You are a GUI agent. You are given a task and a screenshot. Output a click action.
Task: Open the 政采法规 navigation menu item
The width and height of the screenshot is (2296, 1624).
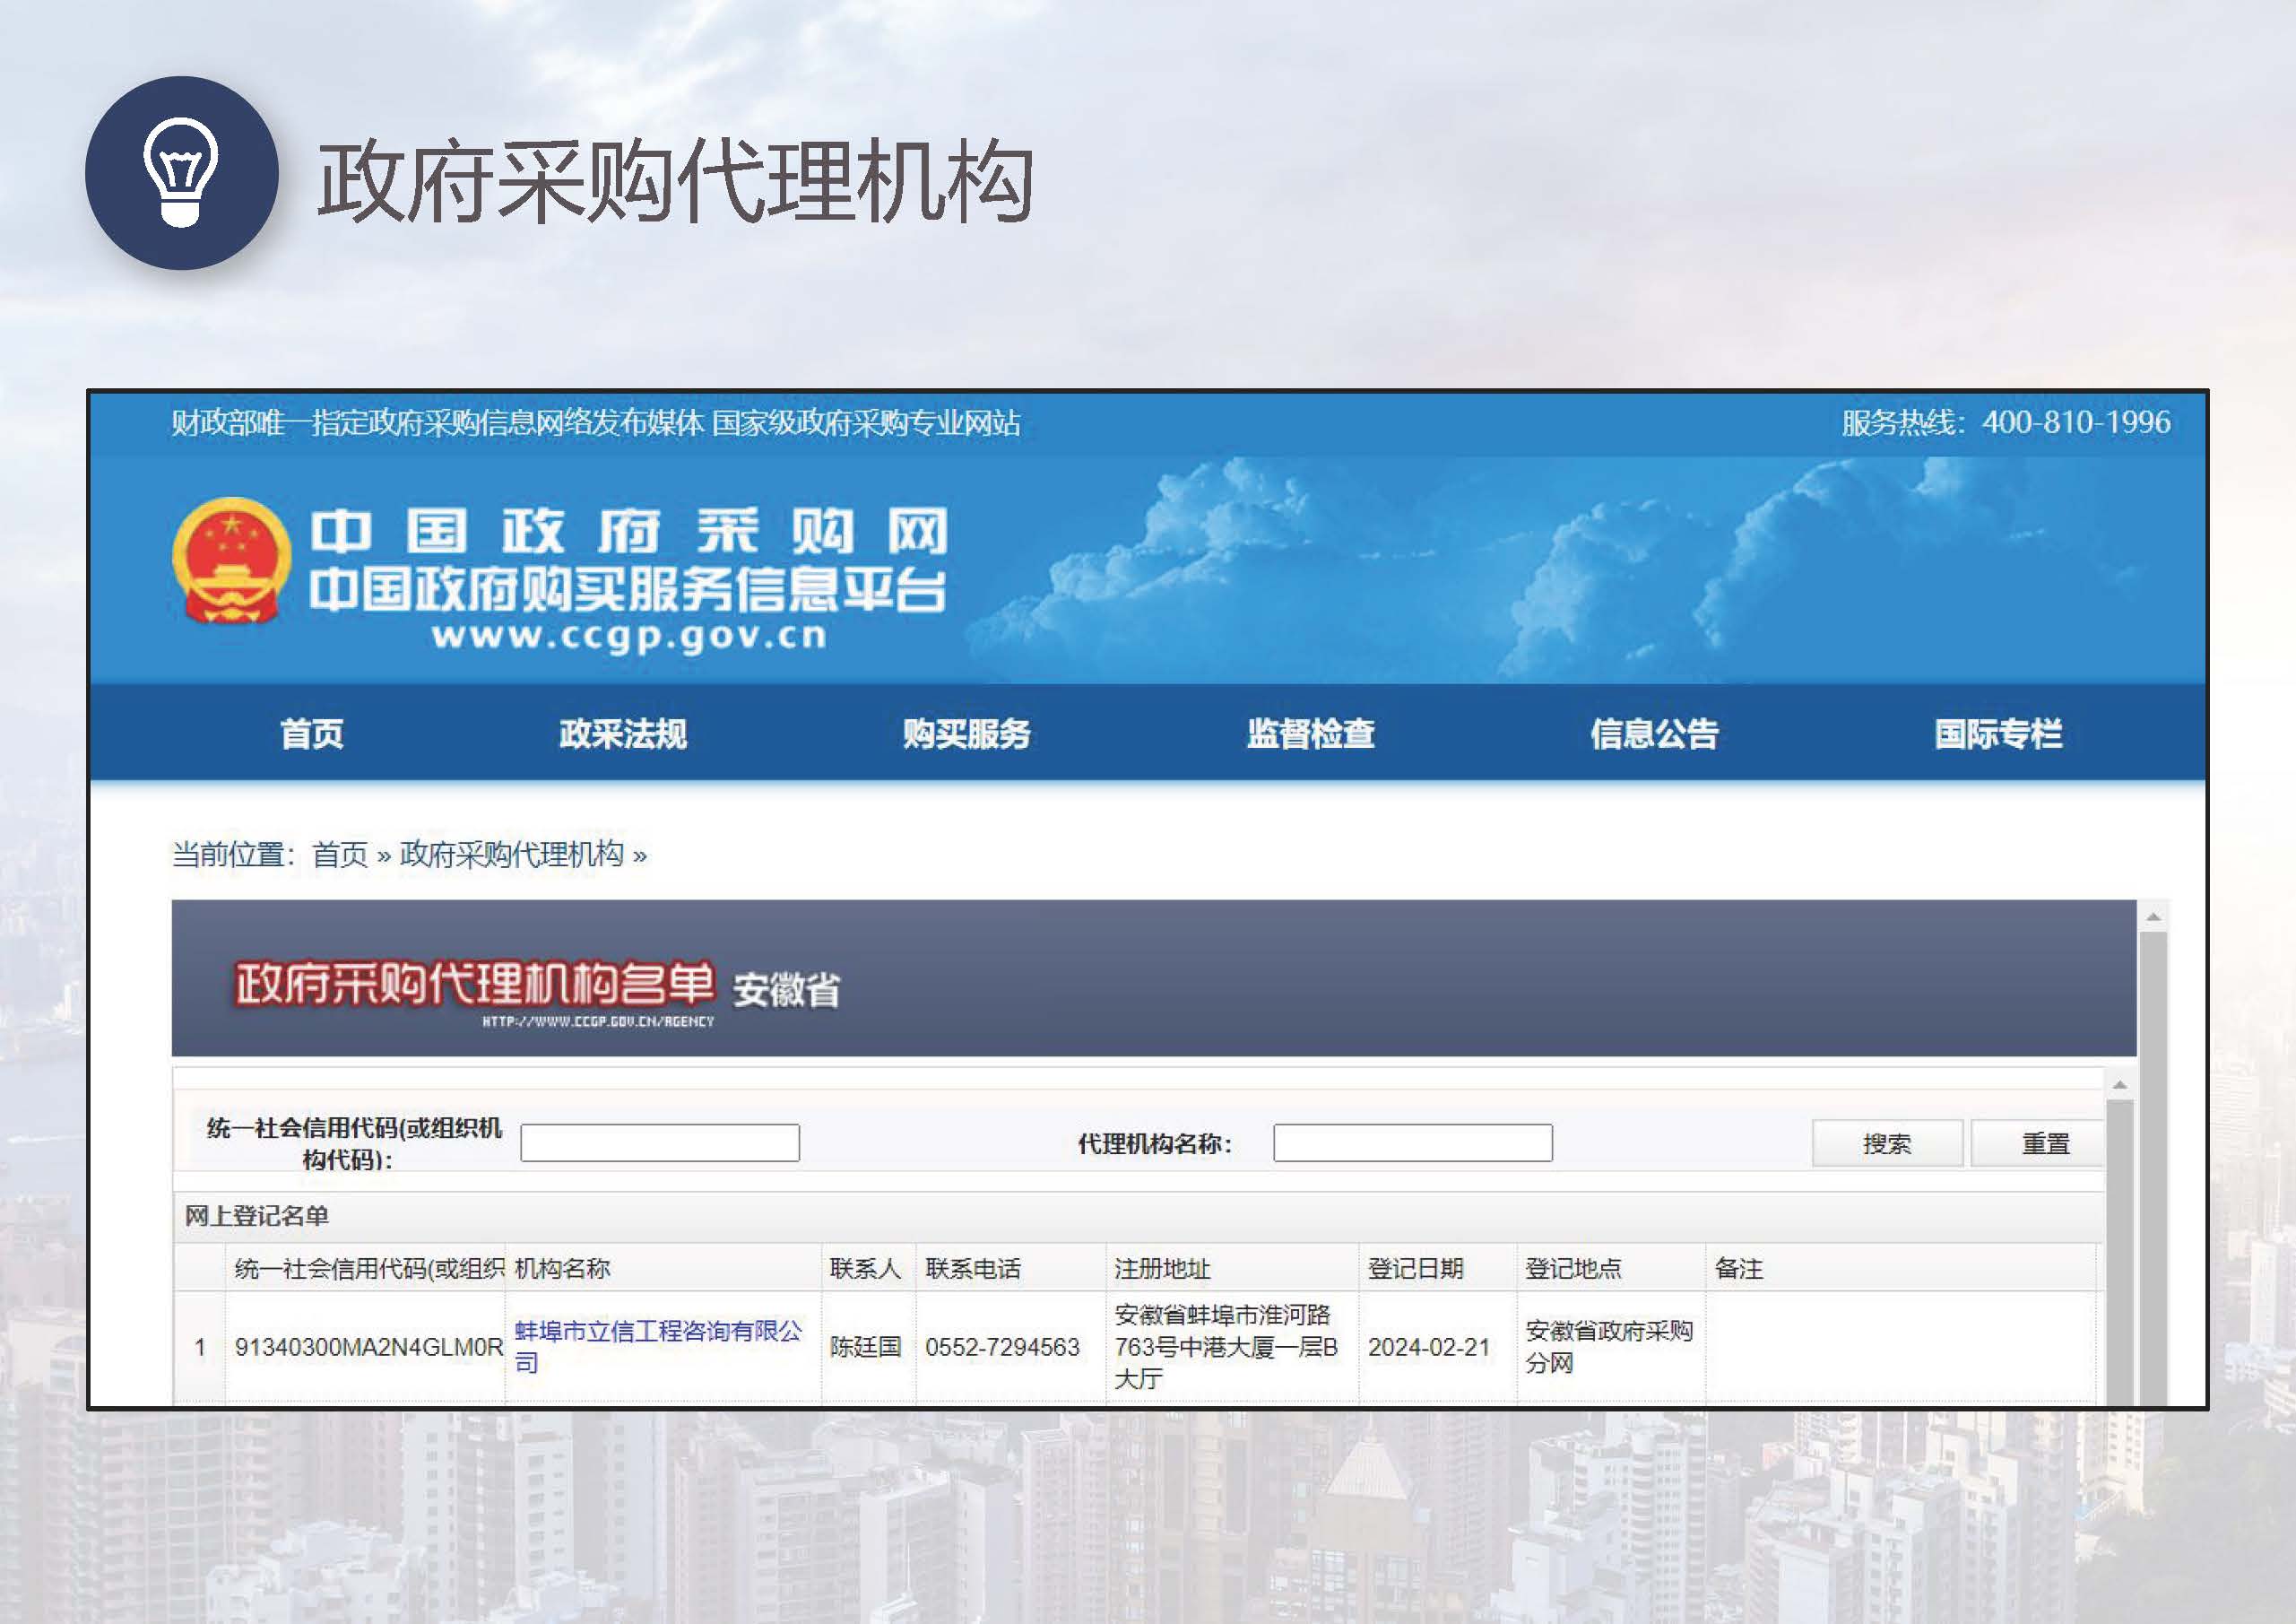pyautogui.click(x=622, y=734)
